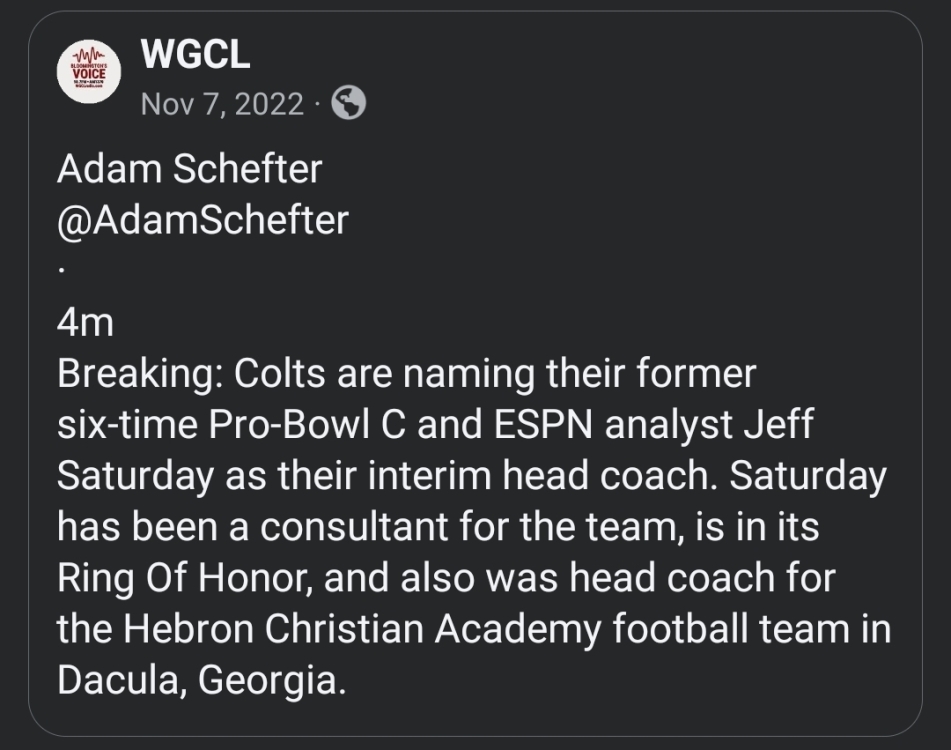Viewport: 951px width, 750px height.
Task: Click the lone dot separator line
Action: [61, 271]
